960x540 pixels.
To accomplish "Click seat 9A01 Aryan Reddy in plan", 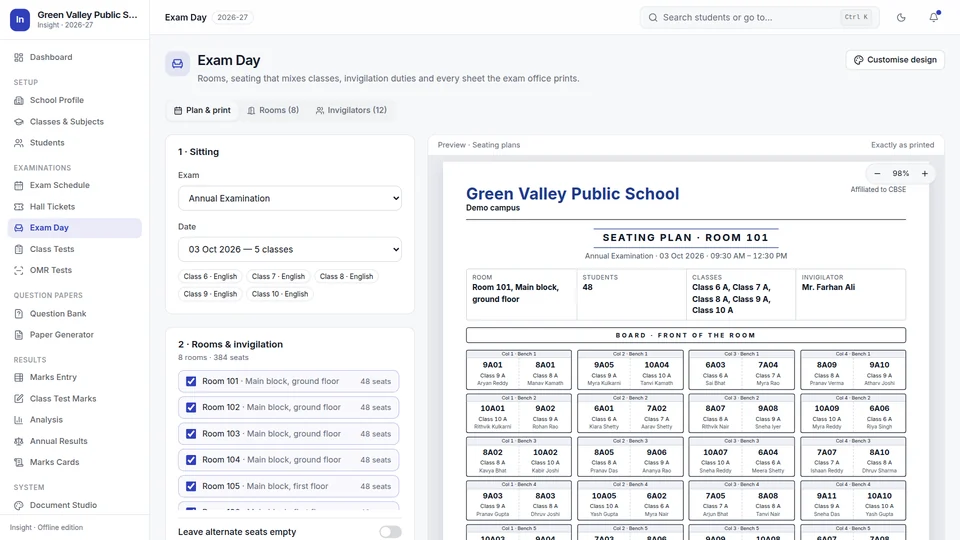I will [492, 374].
